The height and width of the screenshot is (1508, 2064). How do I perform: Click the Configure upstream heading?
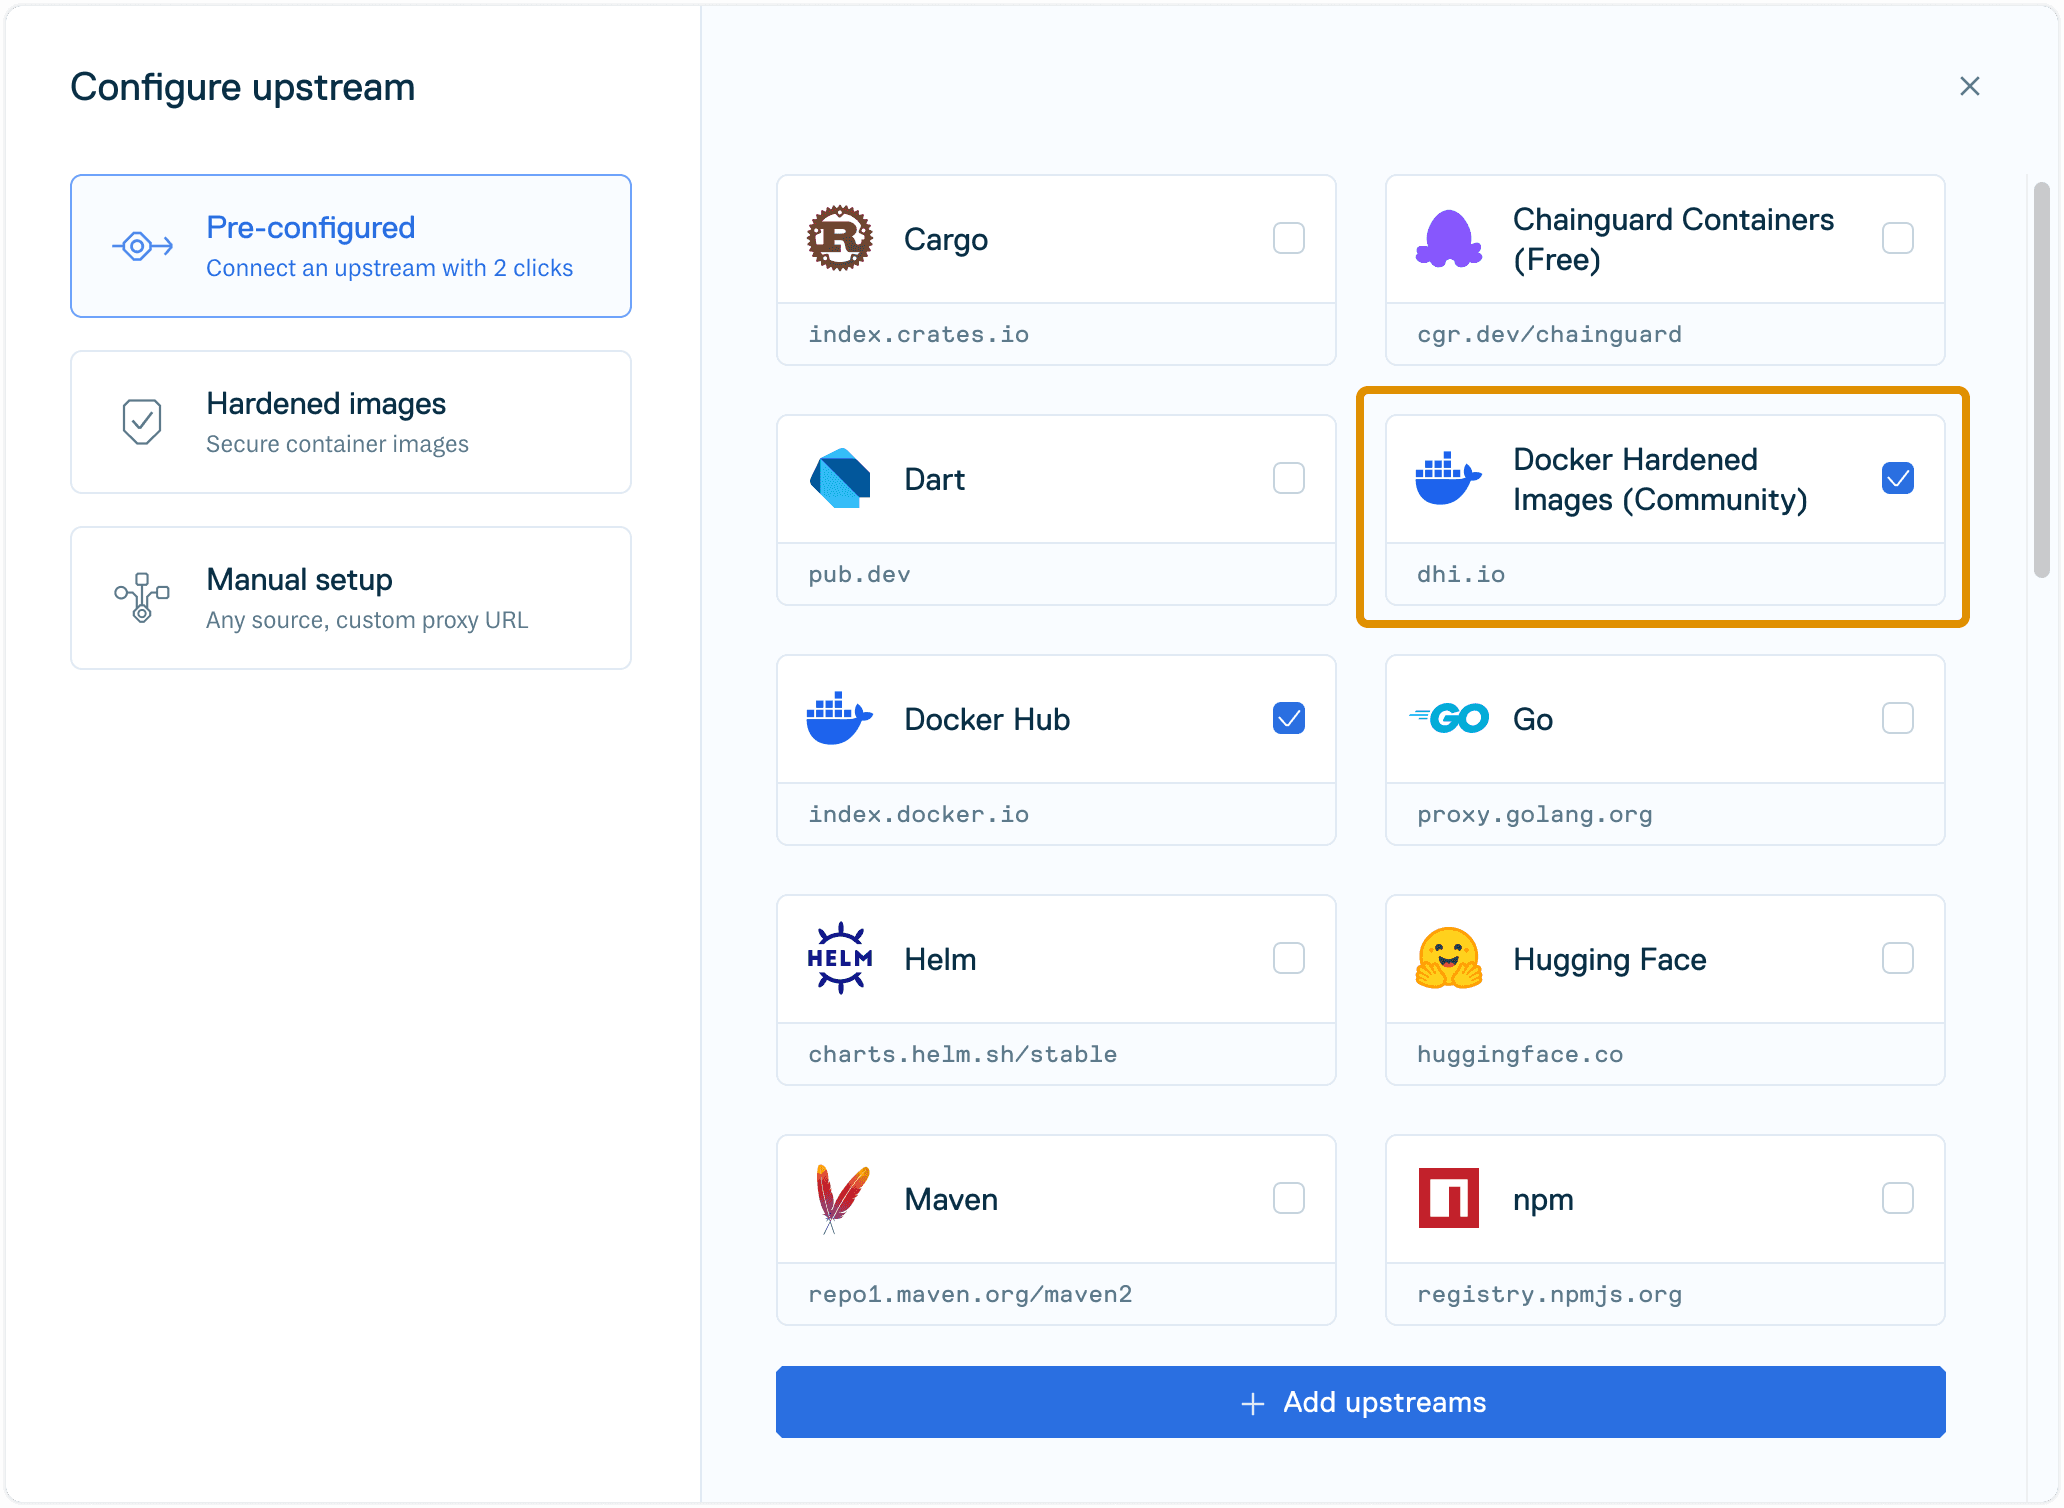[242, 88]
